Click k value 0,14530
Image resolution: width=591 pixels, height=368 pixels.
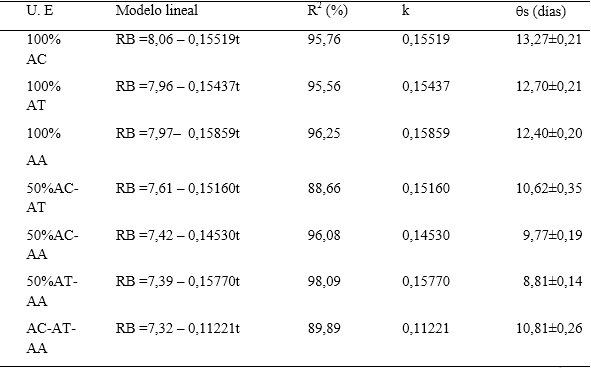click(426, 235)
